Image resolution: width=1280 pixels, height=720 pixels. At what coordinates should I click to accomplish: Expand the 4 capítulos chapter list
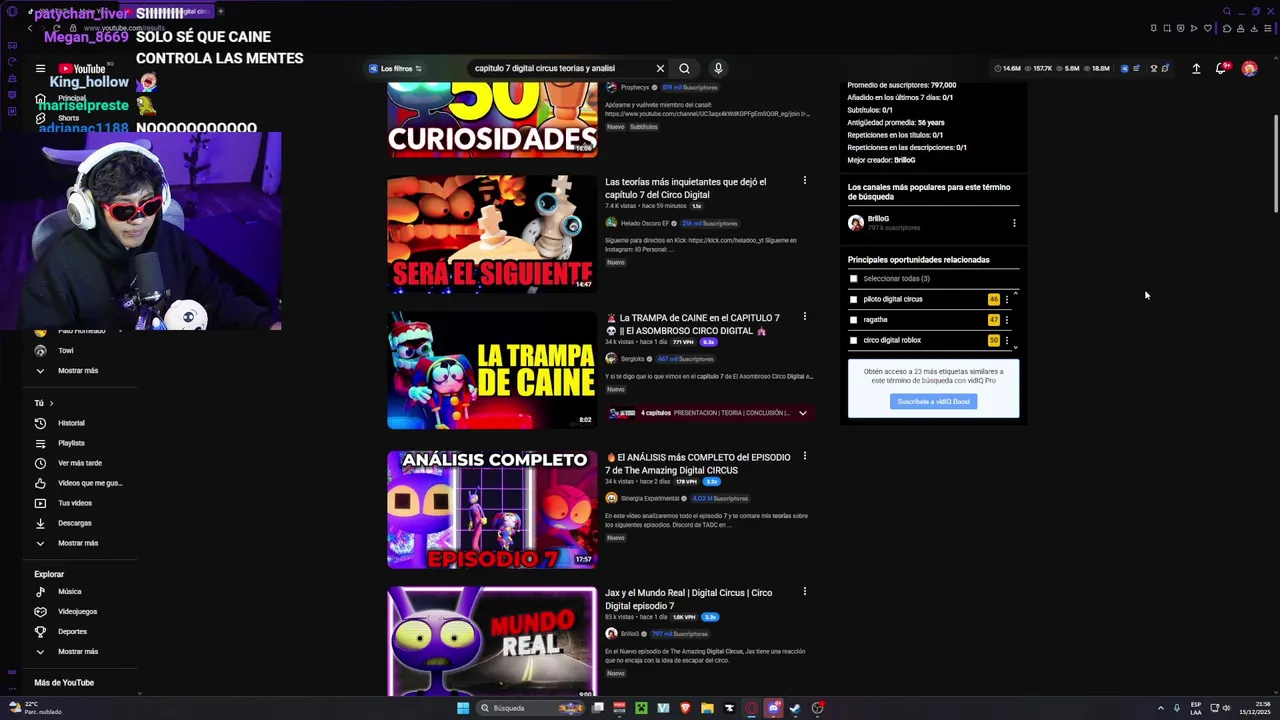pos(802,413)
